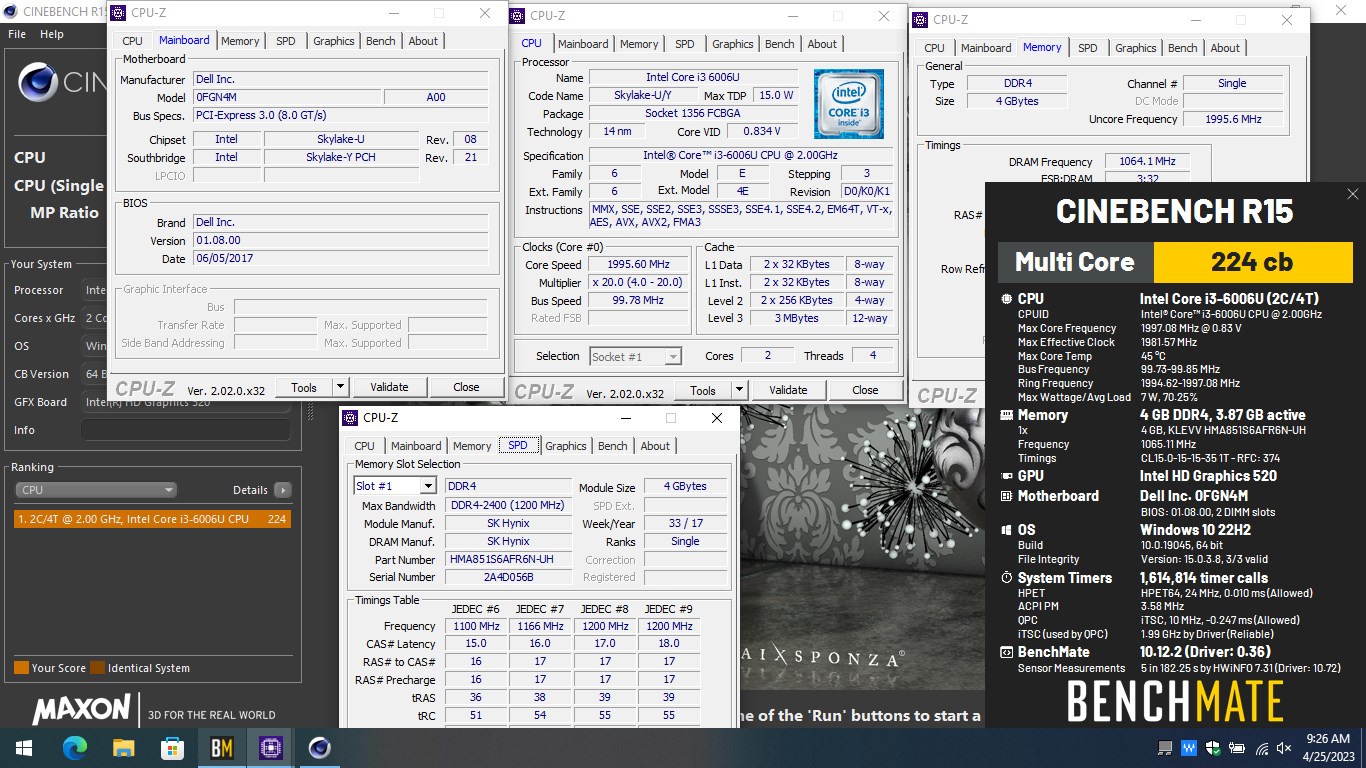Click the 0FGN4M motherboard model field
Image resolution: width=1366 pixels, height=768 pixels.
coord(287,97)
